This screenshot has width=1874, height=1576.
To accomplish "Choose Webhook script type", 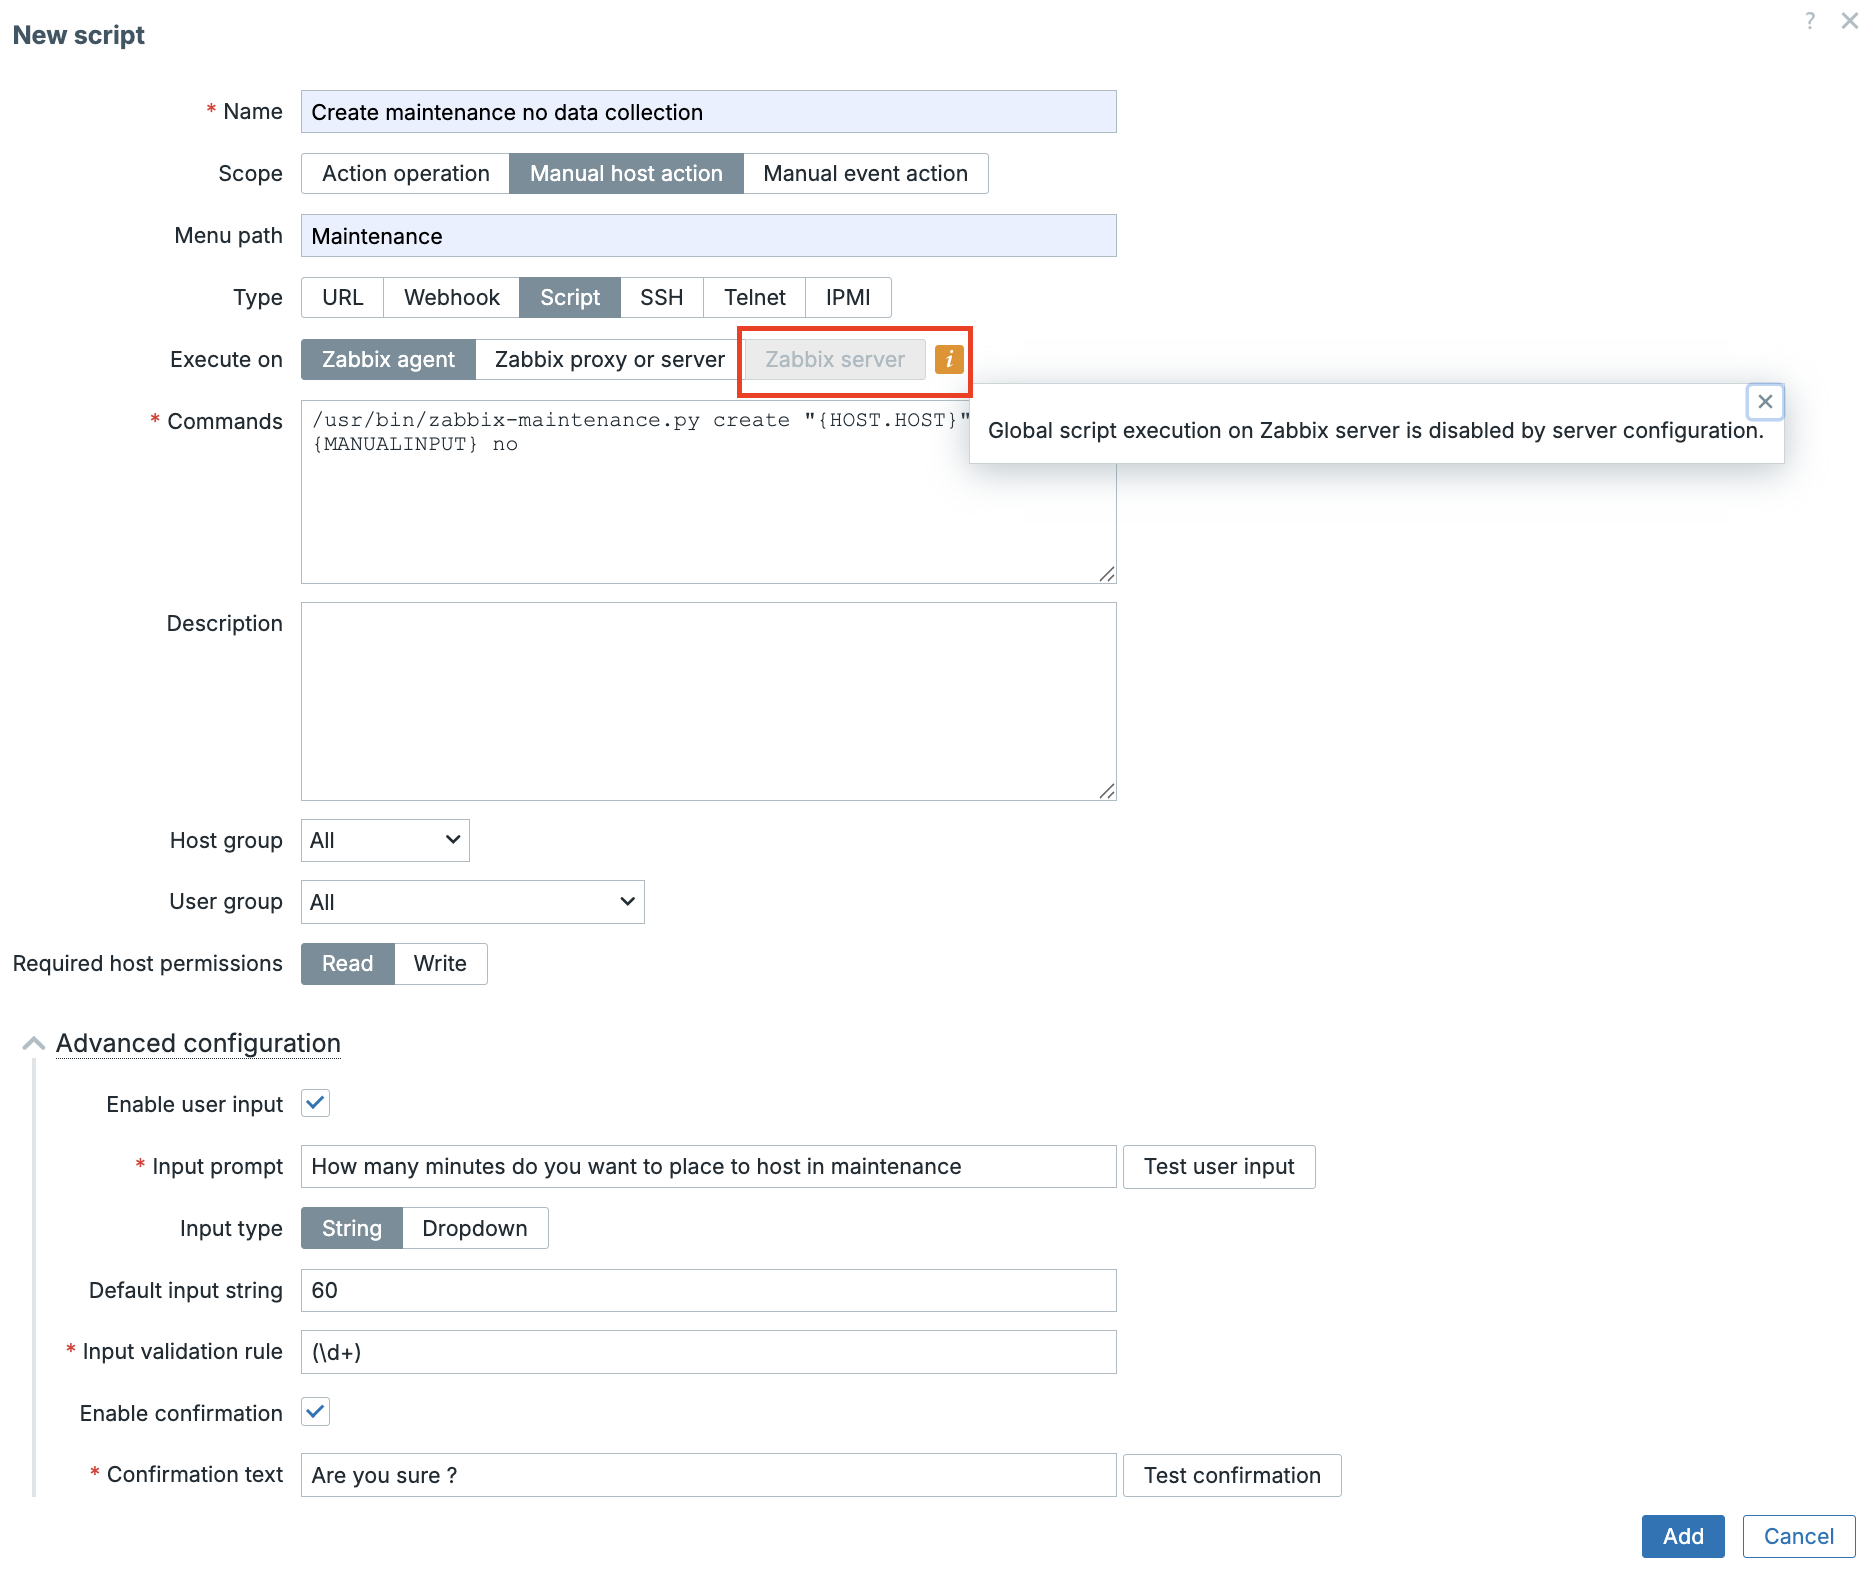I will coord(452,298).
